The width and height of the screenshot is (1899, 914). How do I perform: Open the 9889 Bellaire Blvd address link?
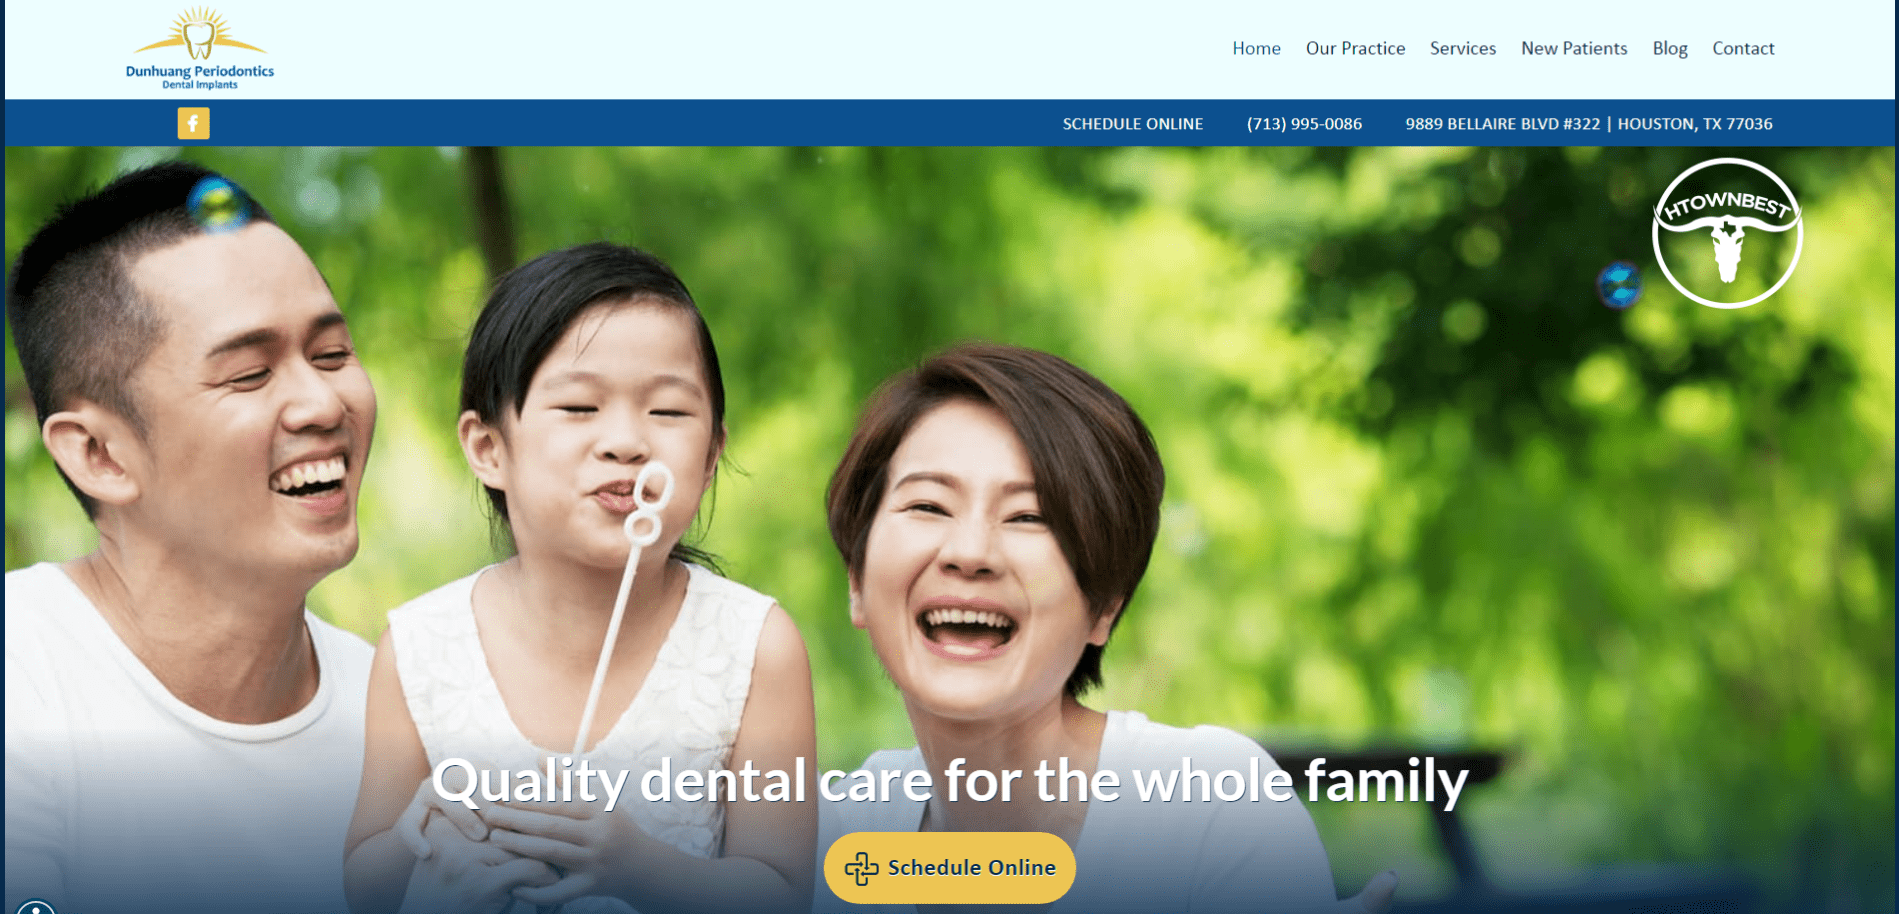coord(1589,124)
